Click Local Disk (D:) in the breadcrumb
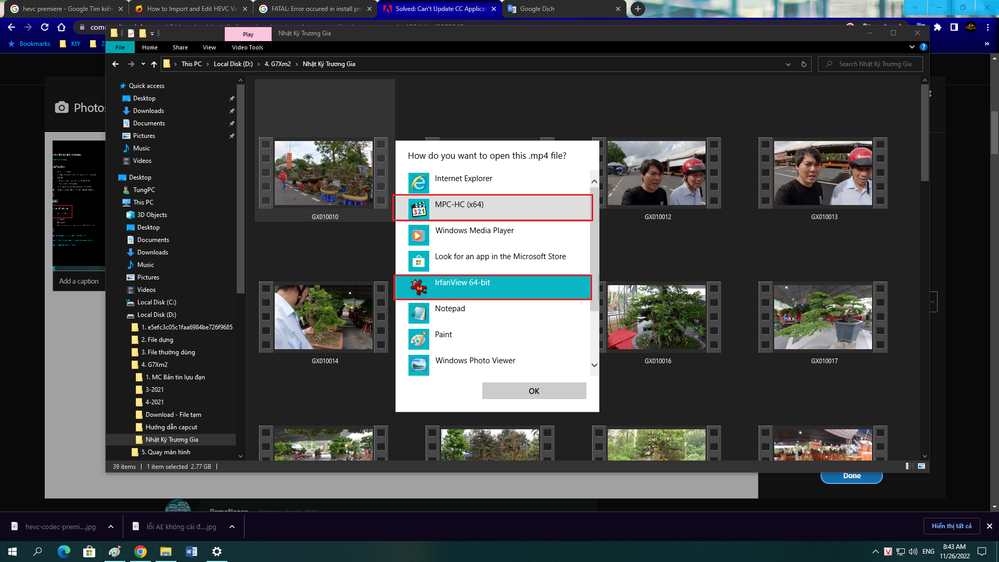Image resolution: width=999 pixels, height=562 pixels. [x=233, y=64]
